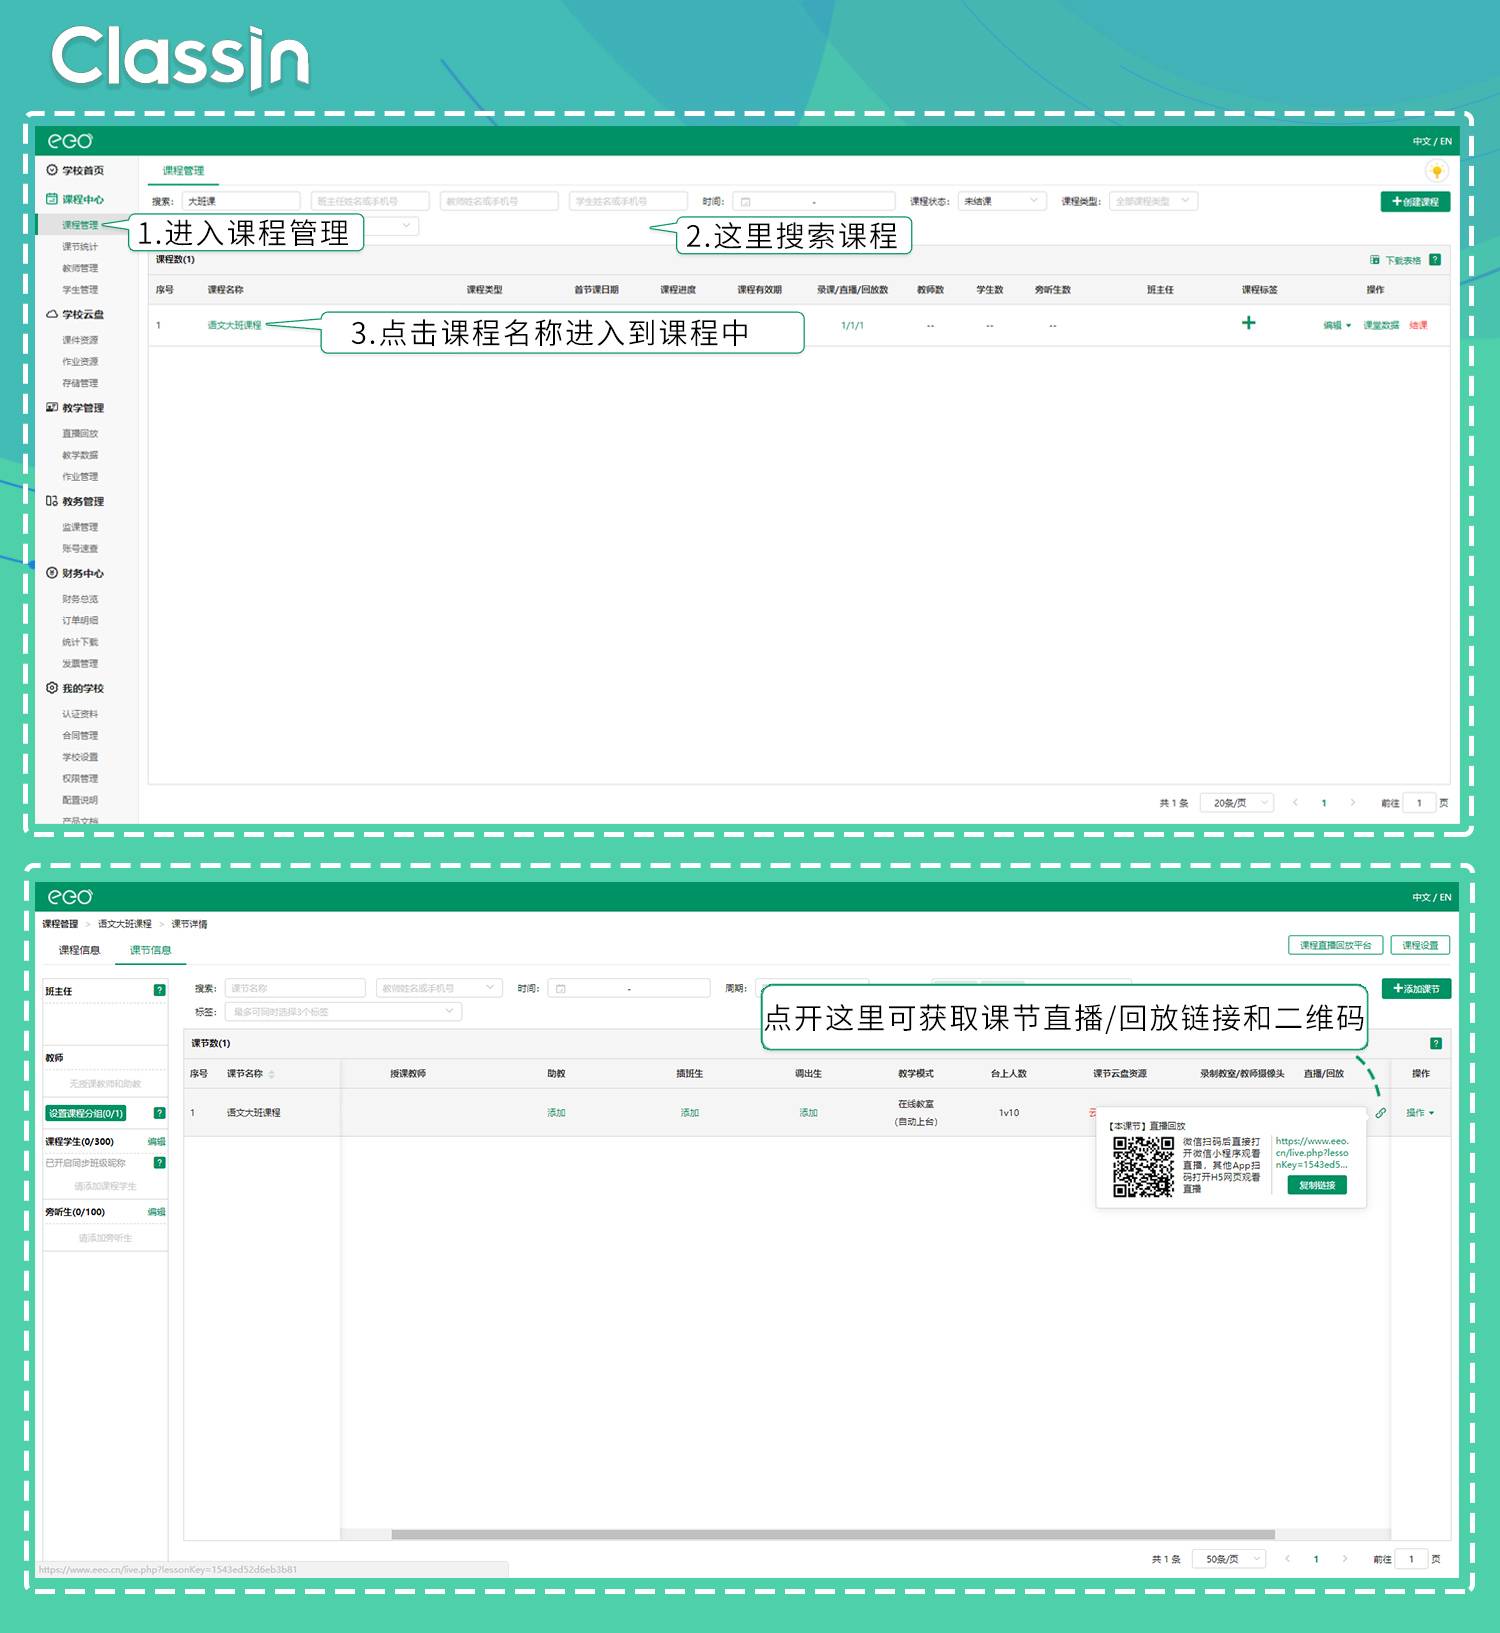Click the 复制链接 button in popup
The height and width of the screenshot is (1633, 1500).
tap(1317, 1185)
